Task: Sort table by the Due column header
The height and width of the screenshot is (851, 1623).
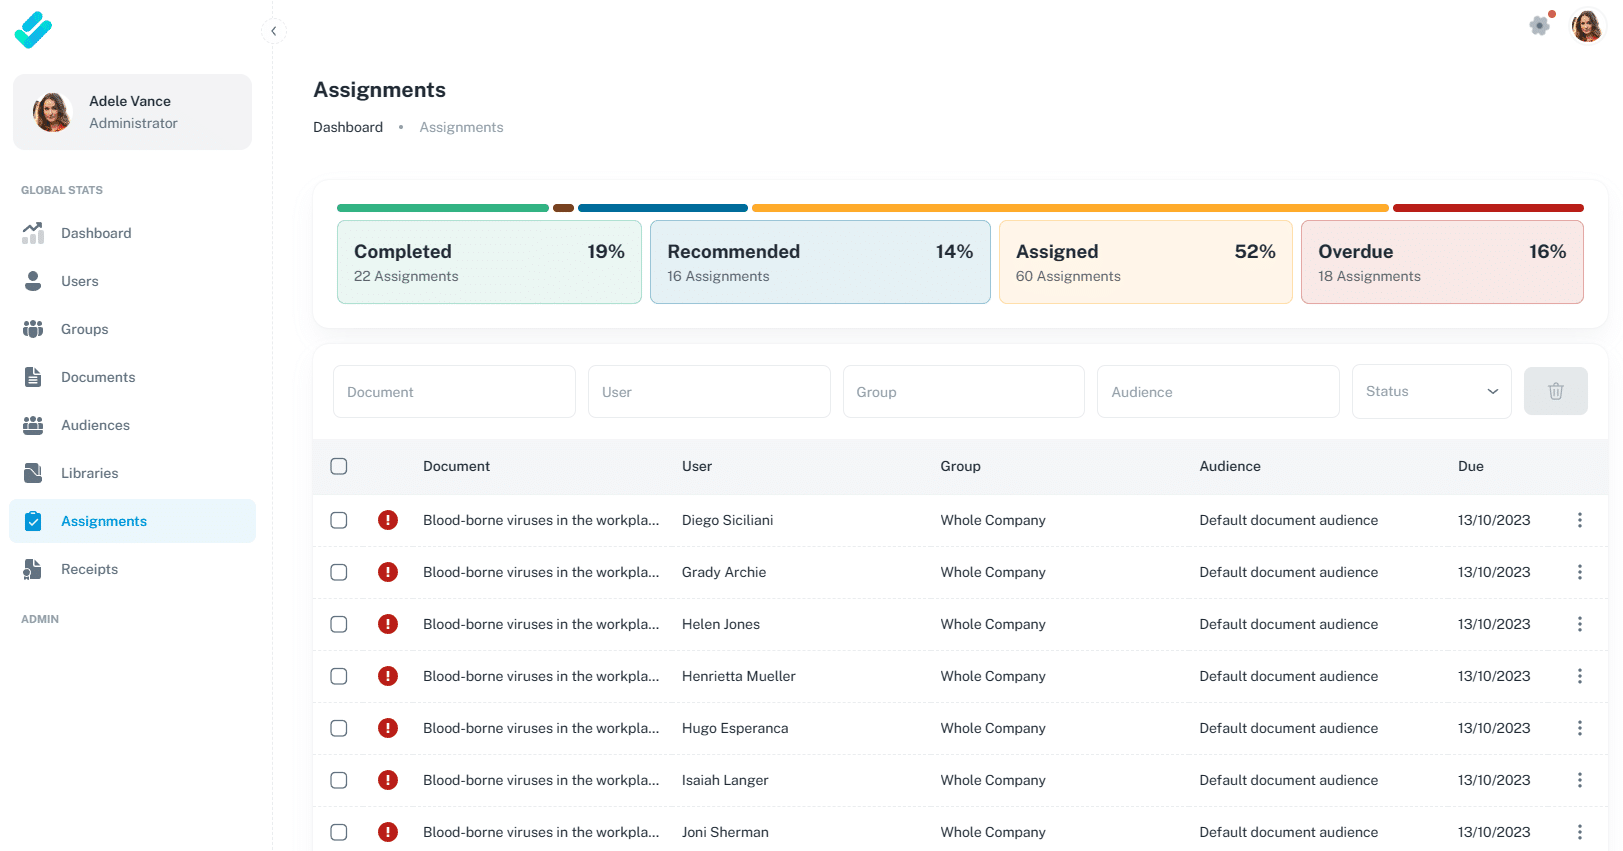Action: tap(1471, 466)
